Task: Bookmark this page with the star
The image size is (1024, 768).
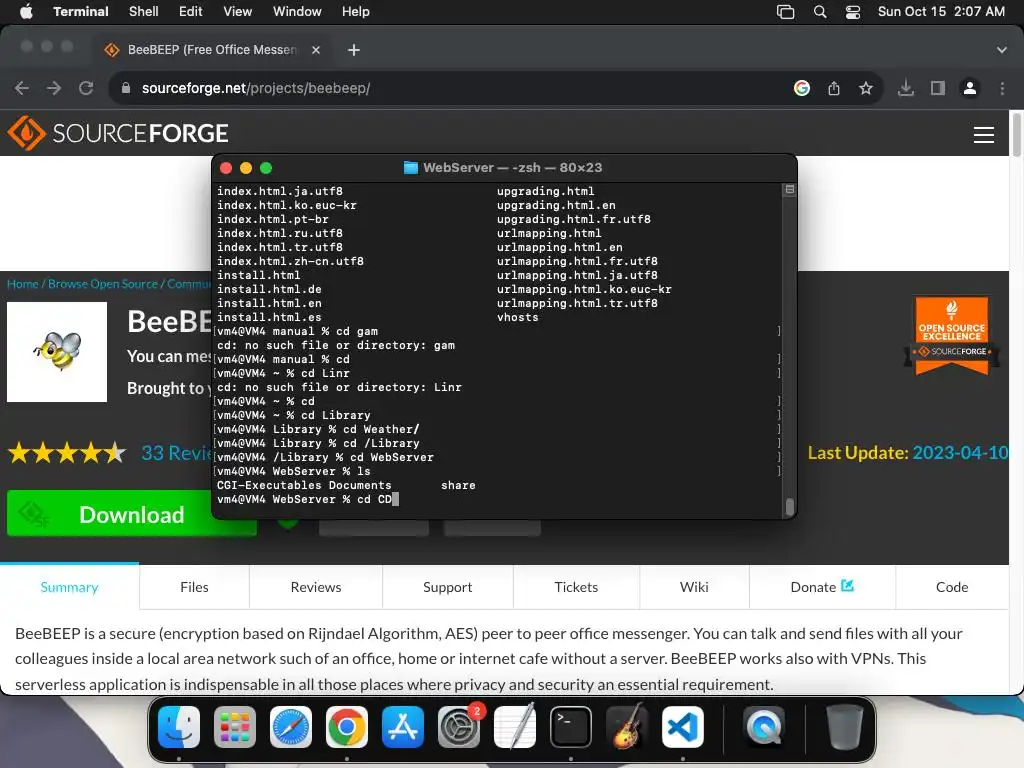Action: [866, 88]
